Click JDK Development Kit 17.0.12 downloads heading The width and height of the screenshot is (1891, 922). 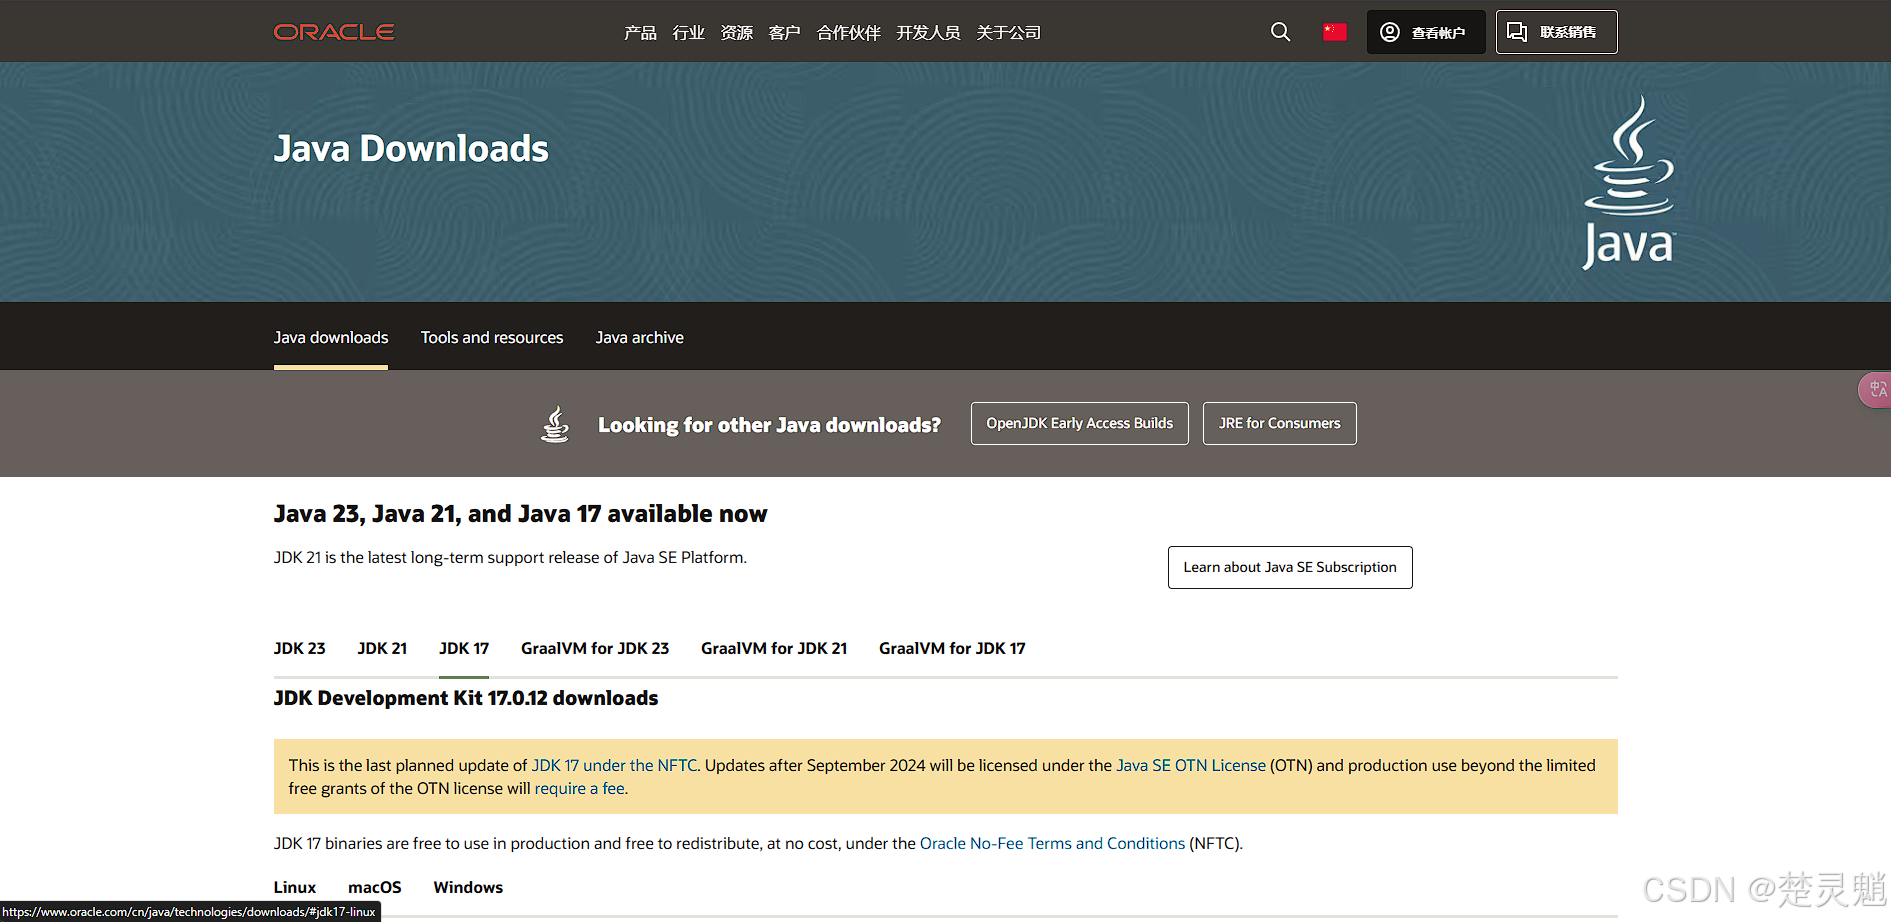[466, 698]
